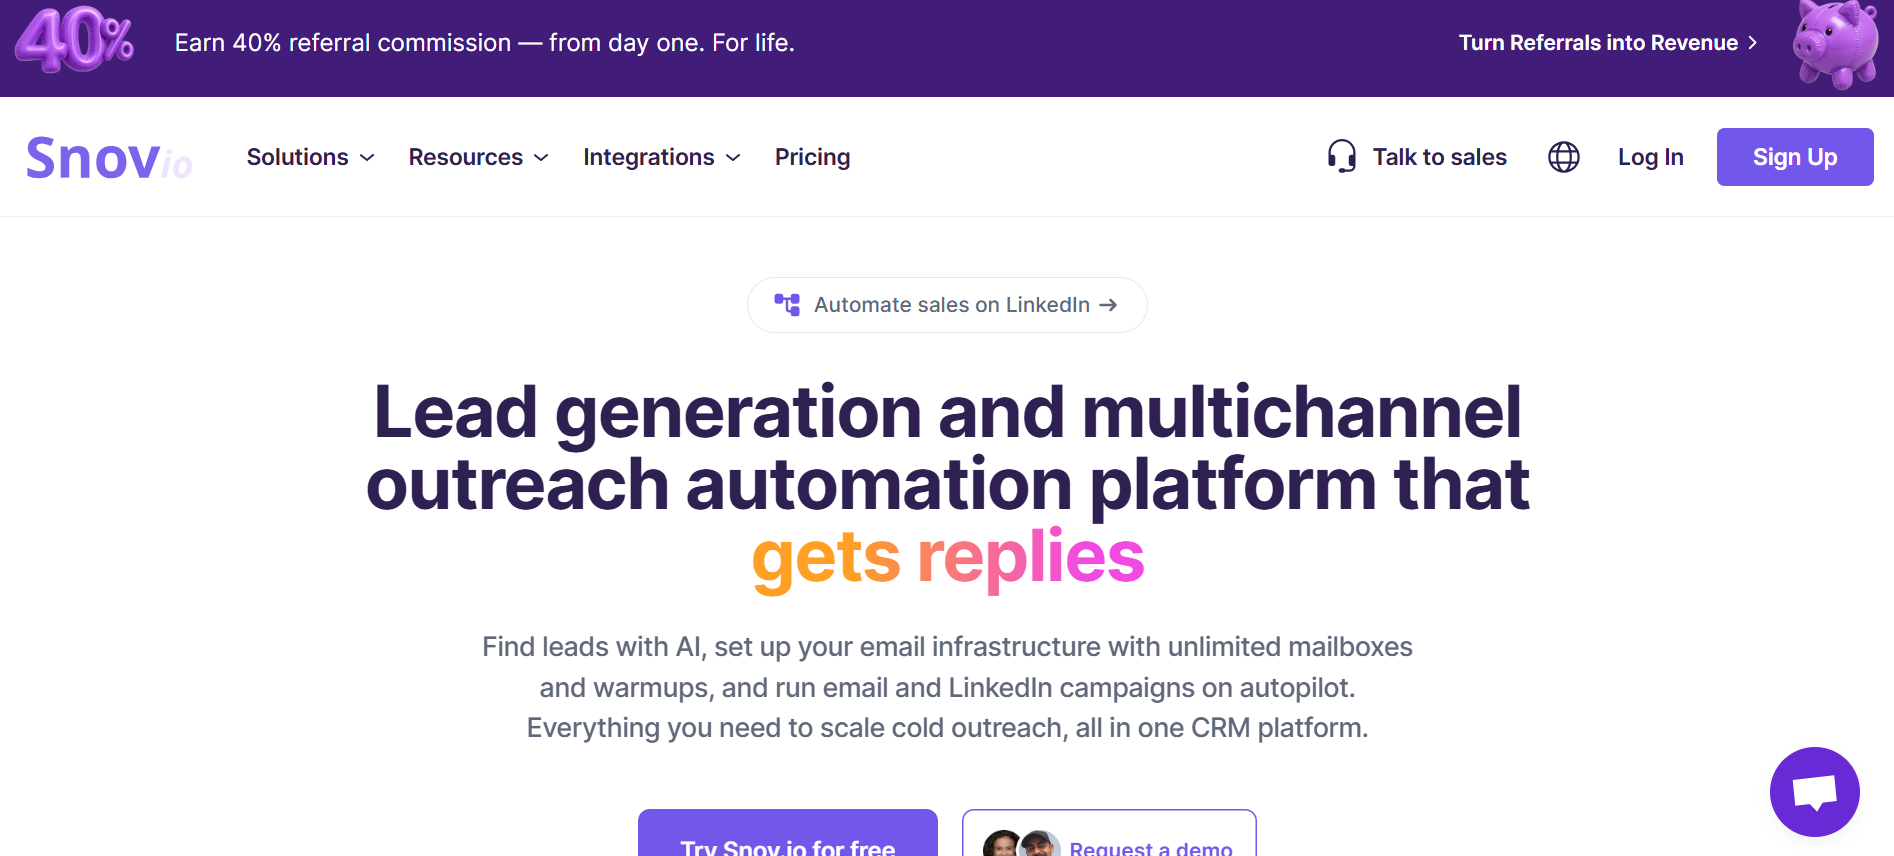Open the globe language selector
The width and height of the screenshot is (1894, 856).
click(x=1563, y=157)
